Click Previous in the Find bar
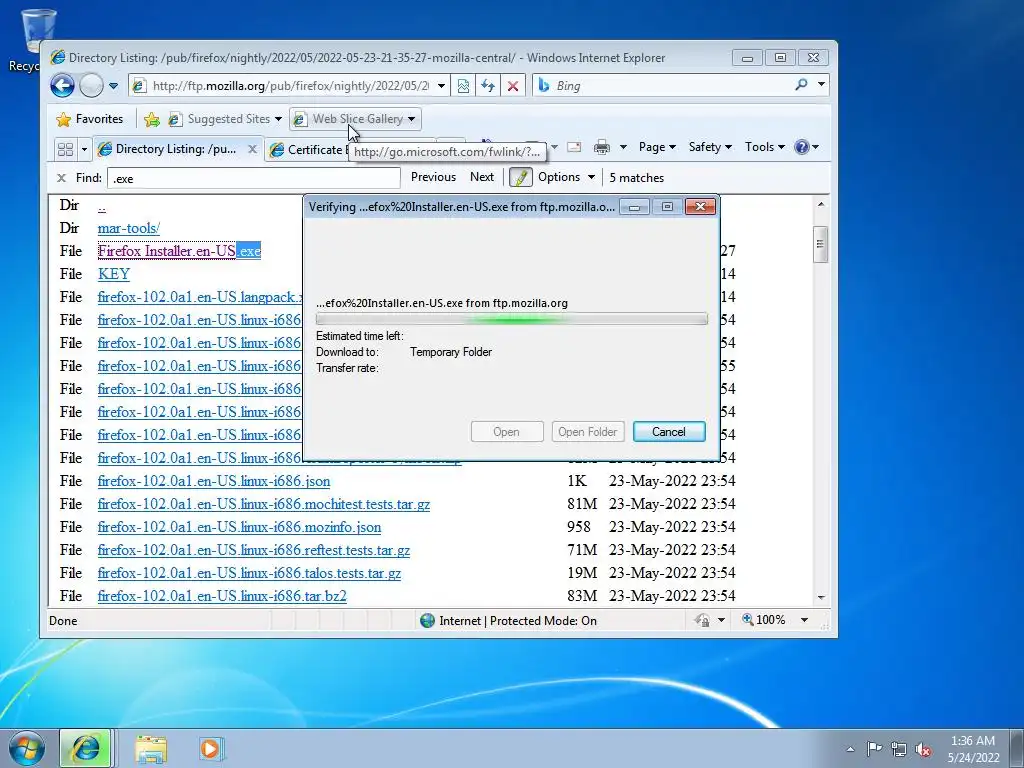Viewport: 1024px width, 768px height. (x=433, y=177)
